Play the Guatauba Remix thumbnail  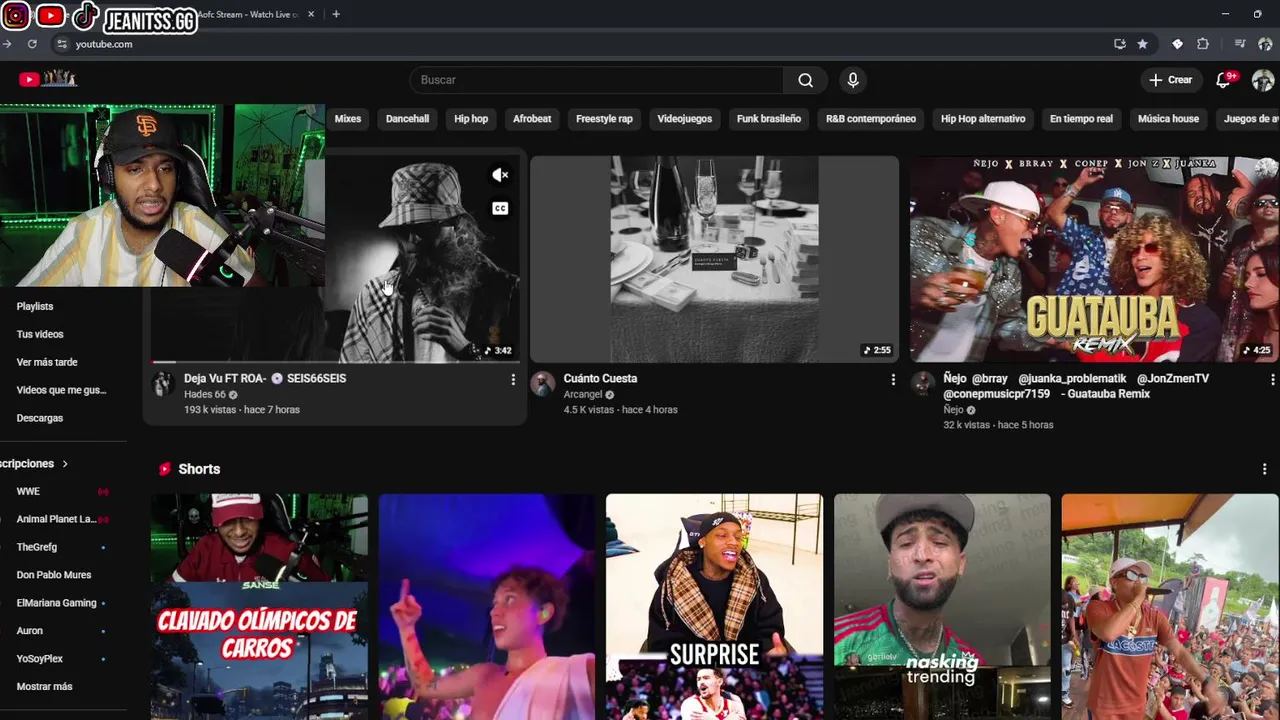point(1094,259)
